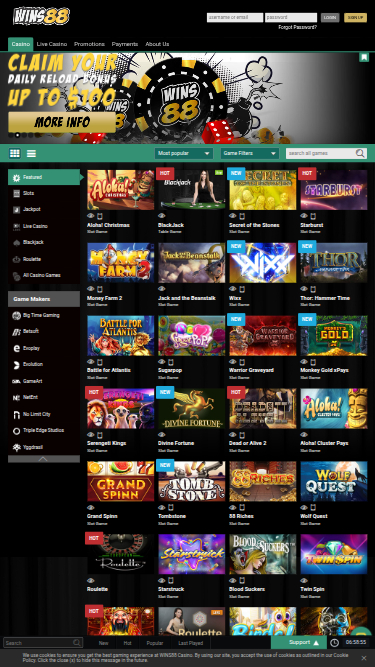
Task: Open the Wolf Quest game thumbnail
Action: coord(334,481)
